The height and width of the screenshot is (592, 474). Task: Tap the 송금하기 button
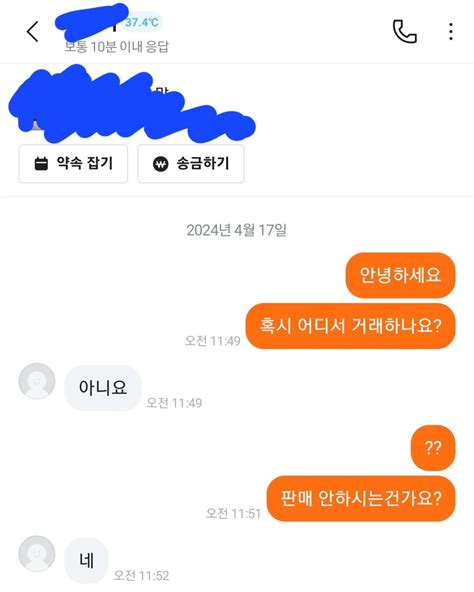point(191,163)
